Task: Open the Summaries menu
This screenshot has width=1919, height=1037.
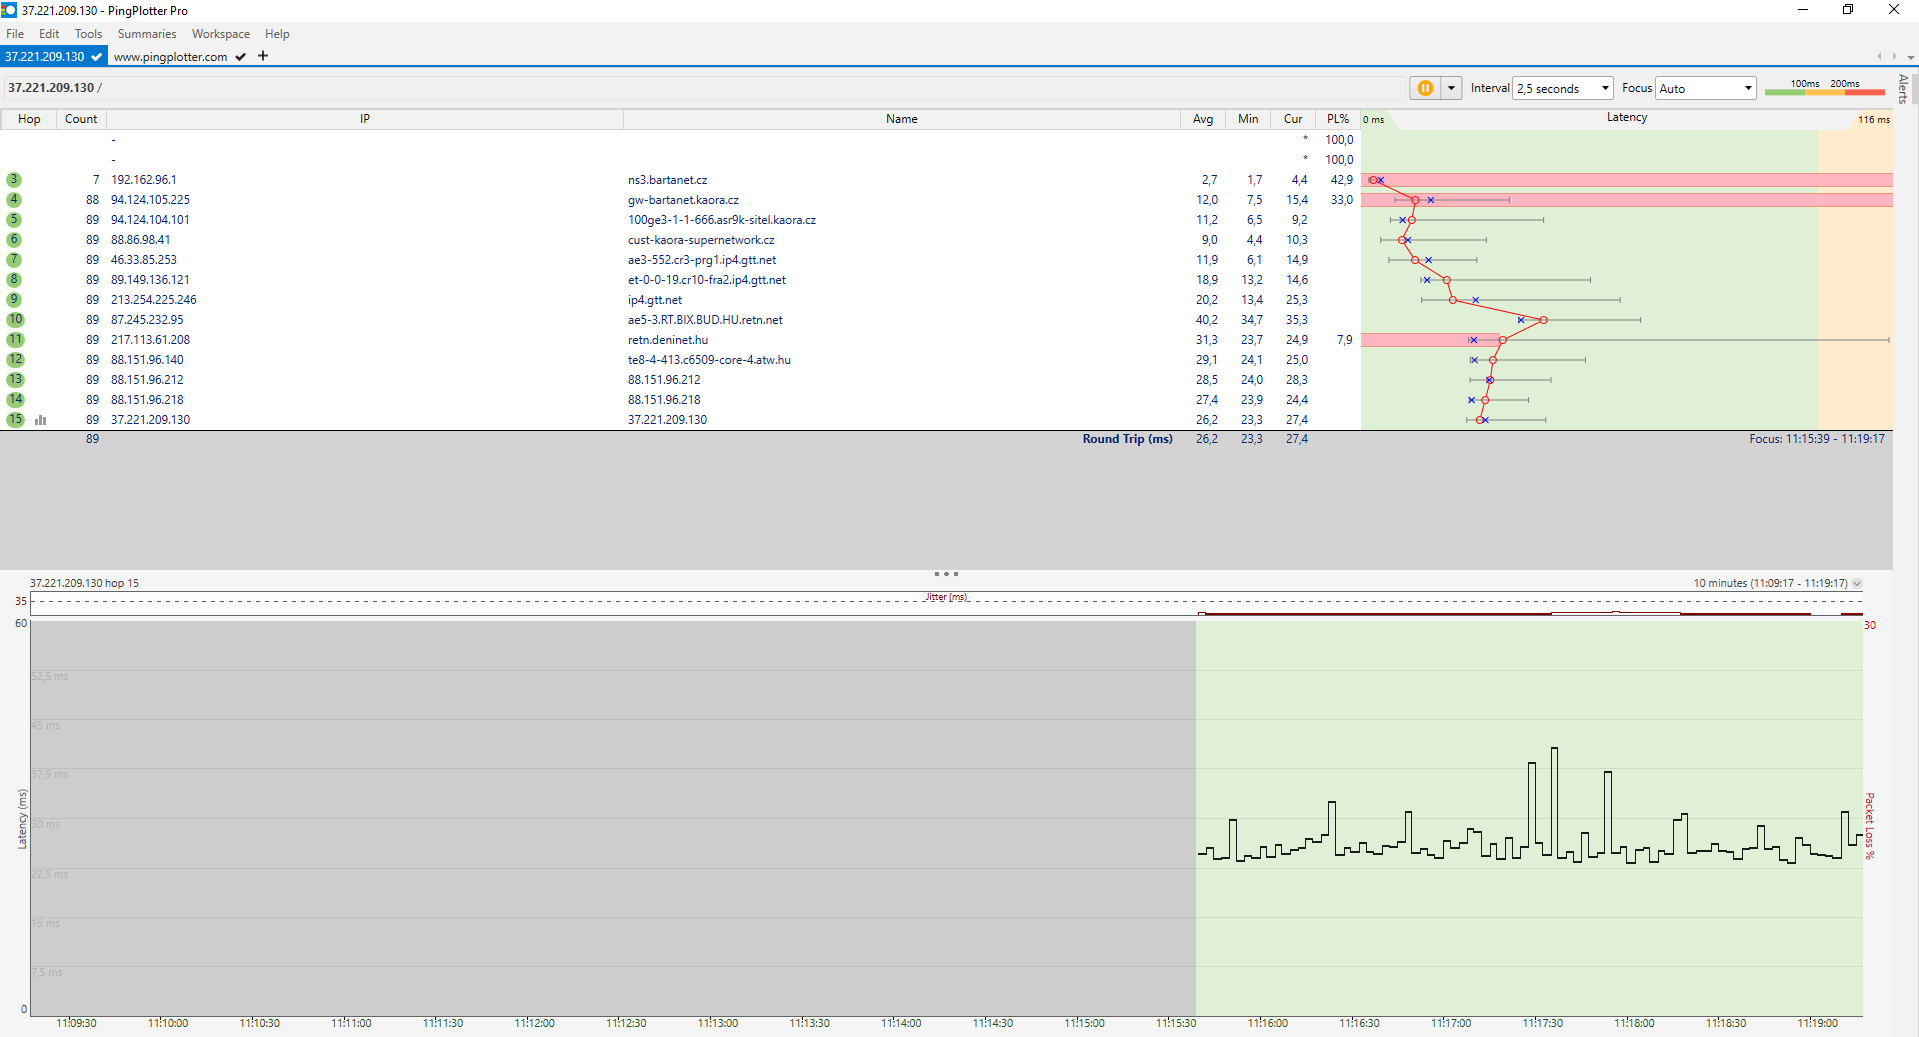Action: pyautogui.click(x=146, y=34)
